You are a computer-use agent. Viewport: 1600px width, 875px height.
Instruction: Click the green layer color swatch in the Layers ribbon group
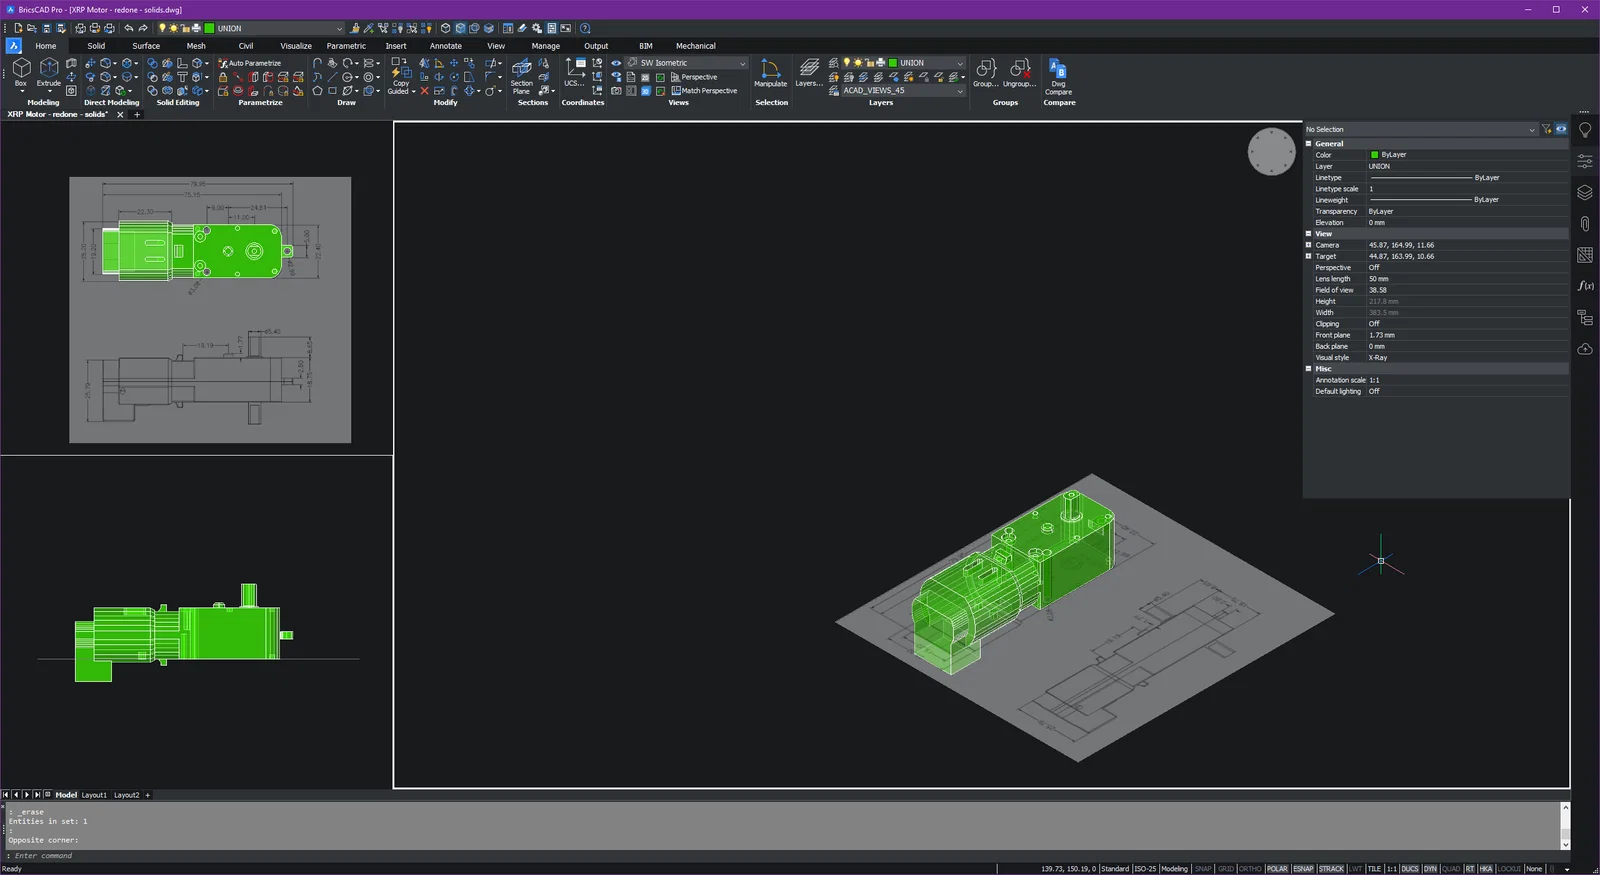[893, 63]
